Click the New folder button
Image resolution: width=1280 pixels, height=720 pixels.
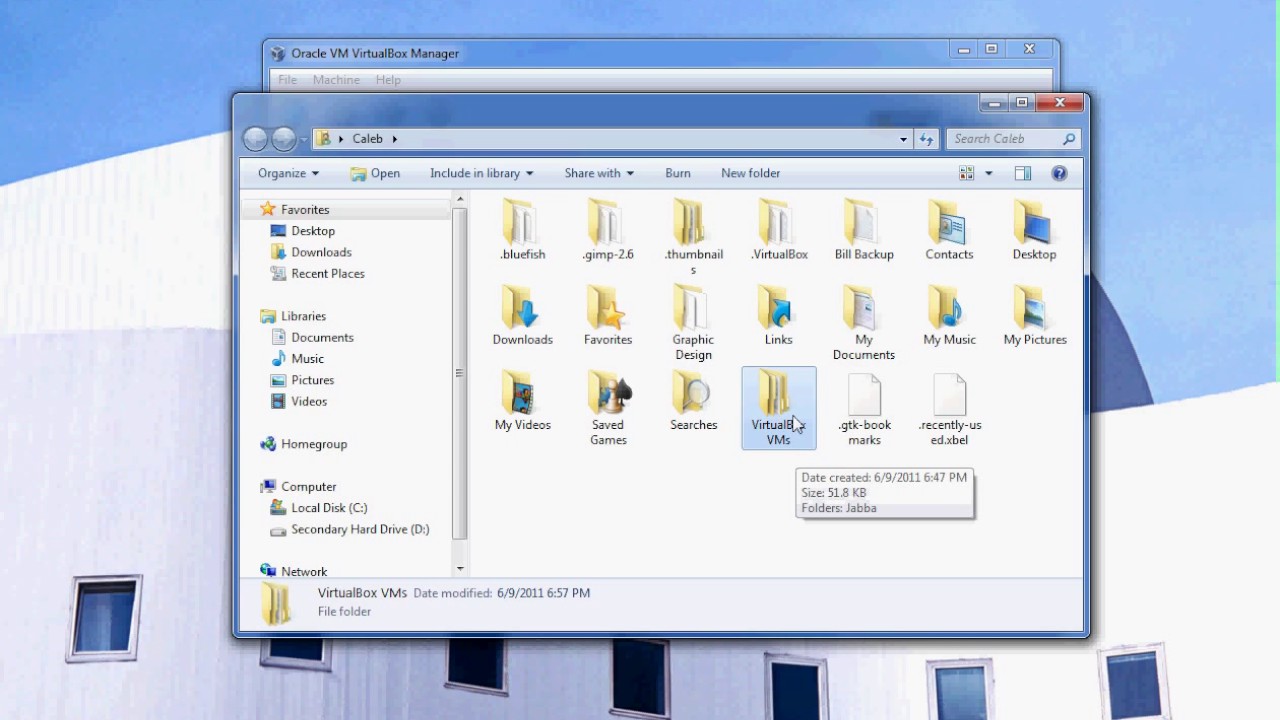coord(750,173)
